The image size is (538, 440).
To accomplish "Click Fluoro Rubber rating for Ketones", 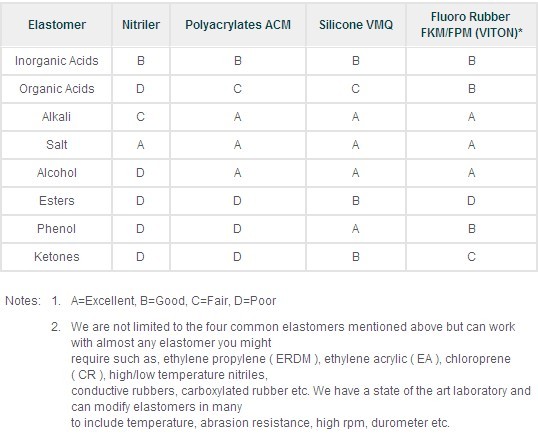I will (471, 257).
